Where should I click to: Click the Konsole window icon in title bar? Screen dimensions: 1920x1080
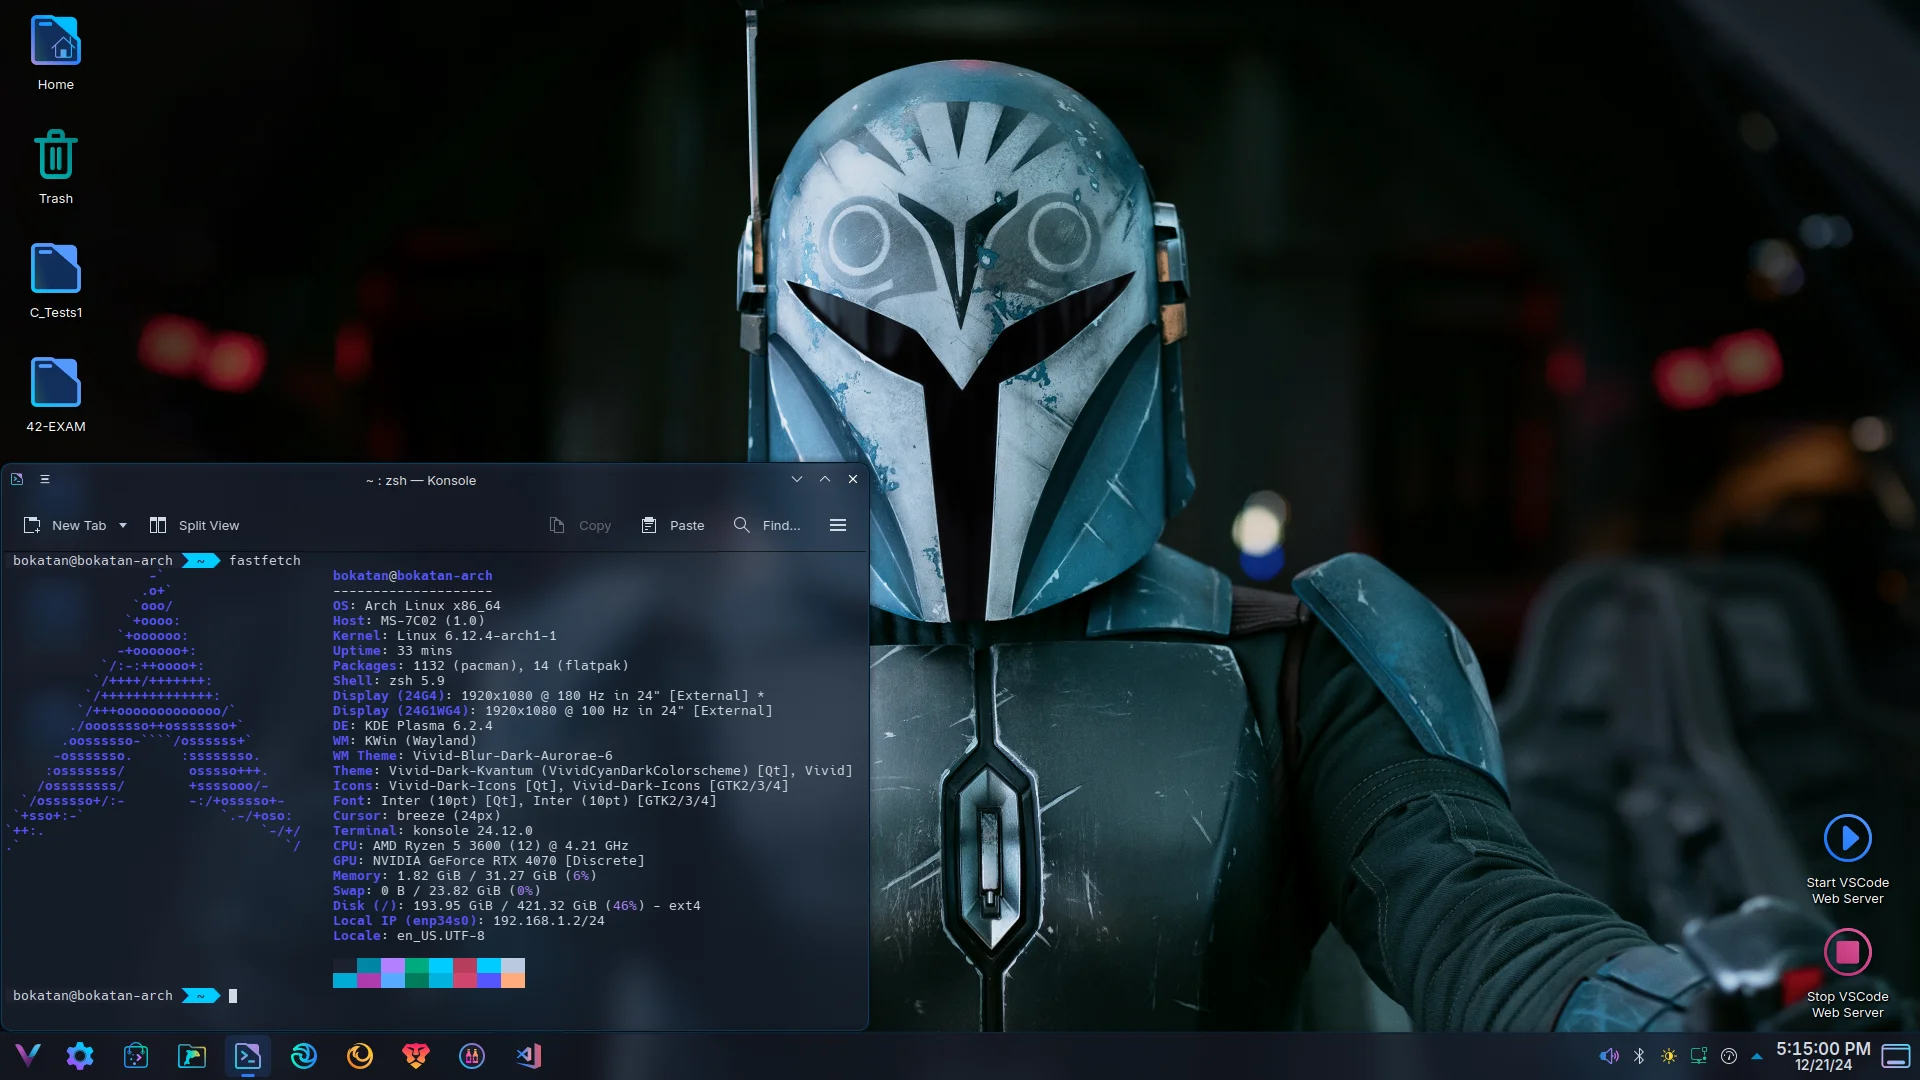[17, 479]
